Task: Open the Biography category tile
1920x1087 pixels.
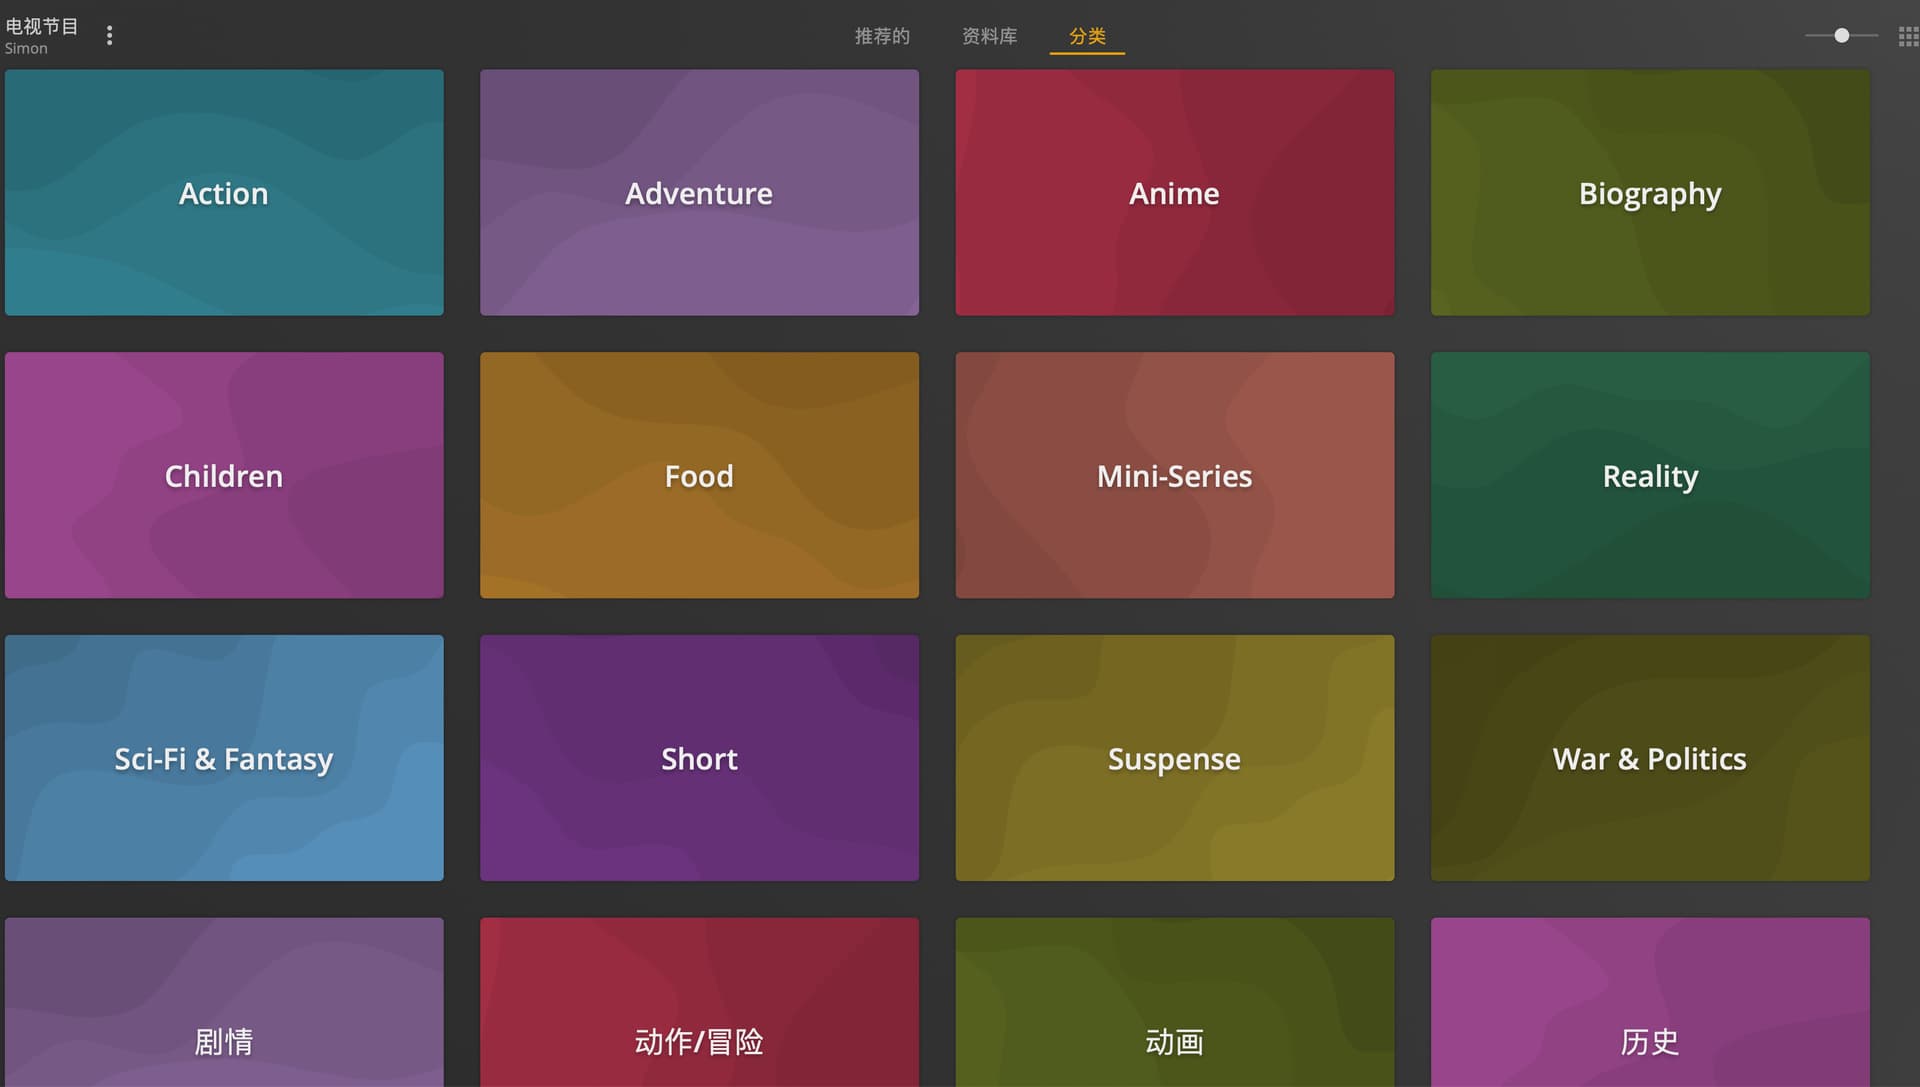Action: 1650,193
